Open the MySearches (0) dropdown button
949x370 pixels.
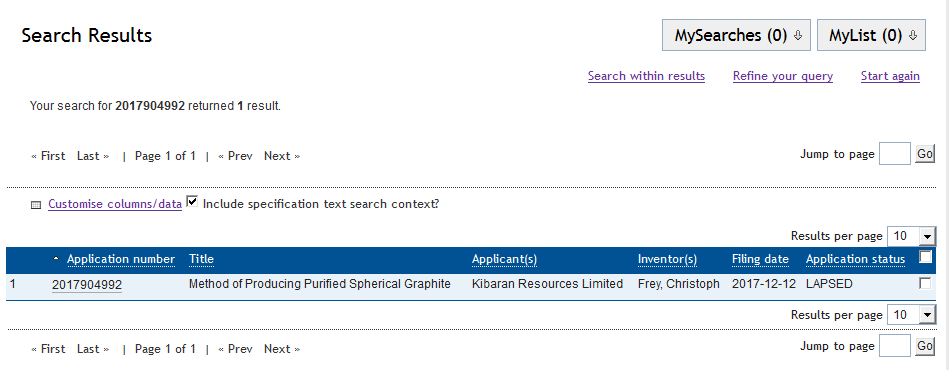(x=736, y=35)
